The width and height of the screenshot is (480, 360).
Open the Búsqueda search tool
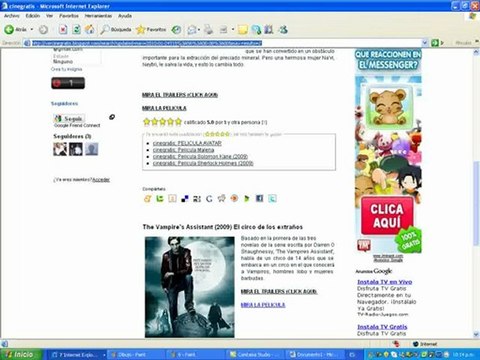click(116, 30)
